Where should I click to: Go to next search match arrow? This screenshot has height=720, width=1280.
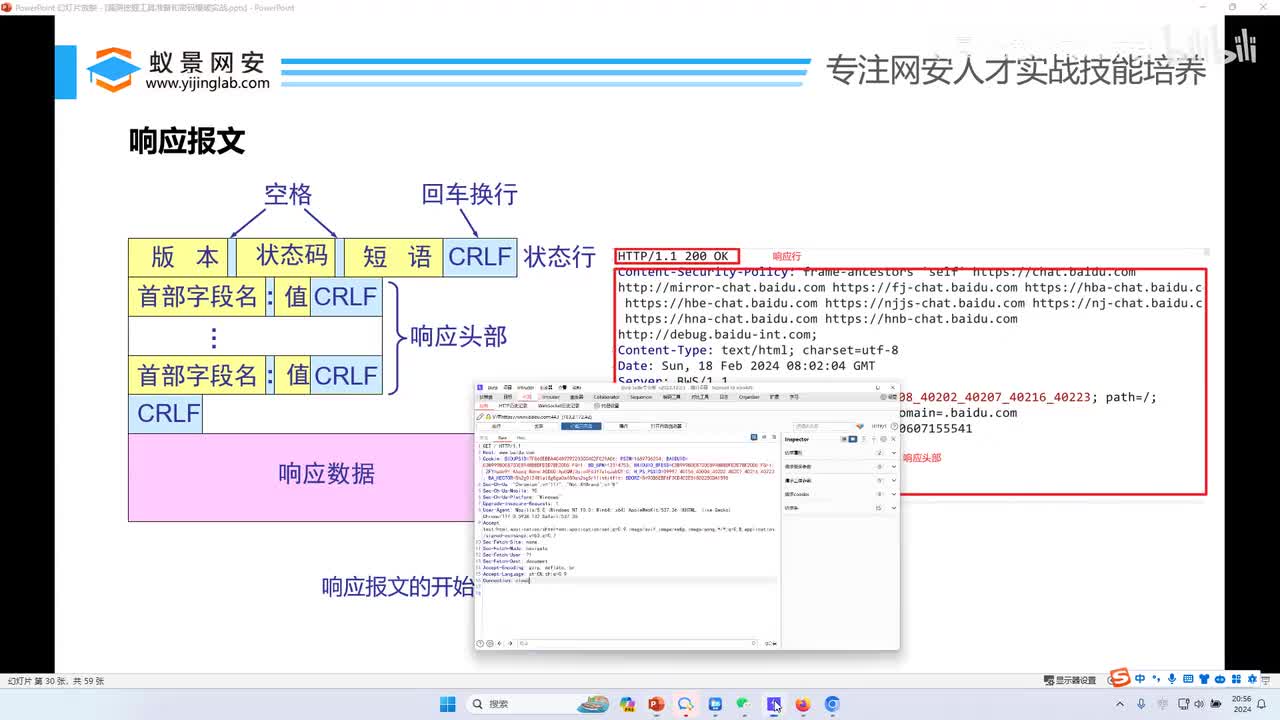(x=510, y=643)
